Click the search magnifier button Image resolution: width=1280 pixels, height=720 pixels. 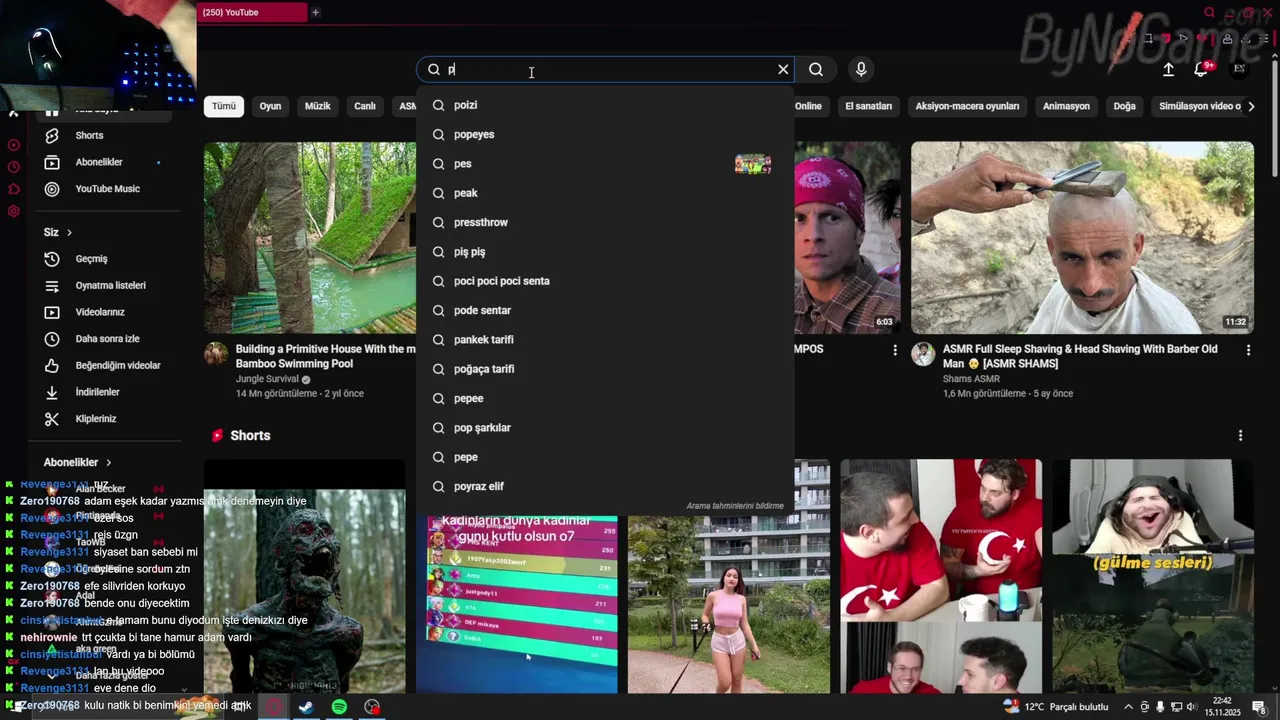(816, 69)
